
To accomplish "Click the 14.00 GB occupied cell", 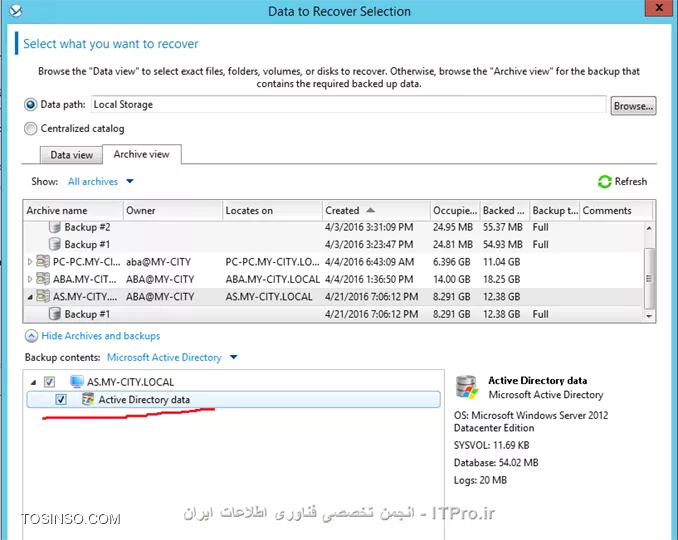I will coord(451,279).
